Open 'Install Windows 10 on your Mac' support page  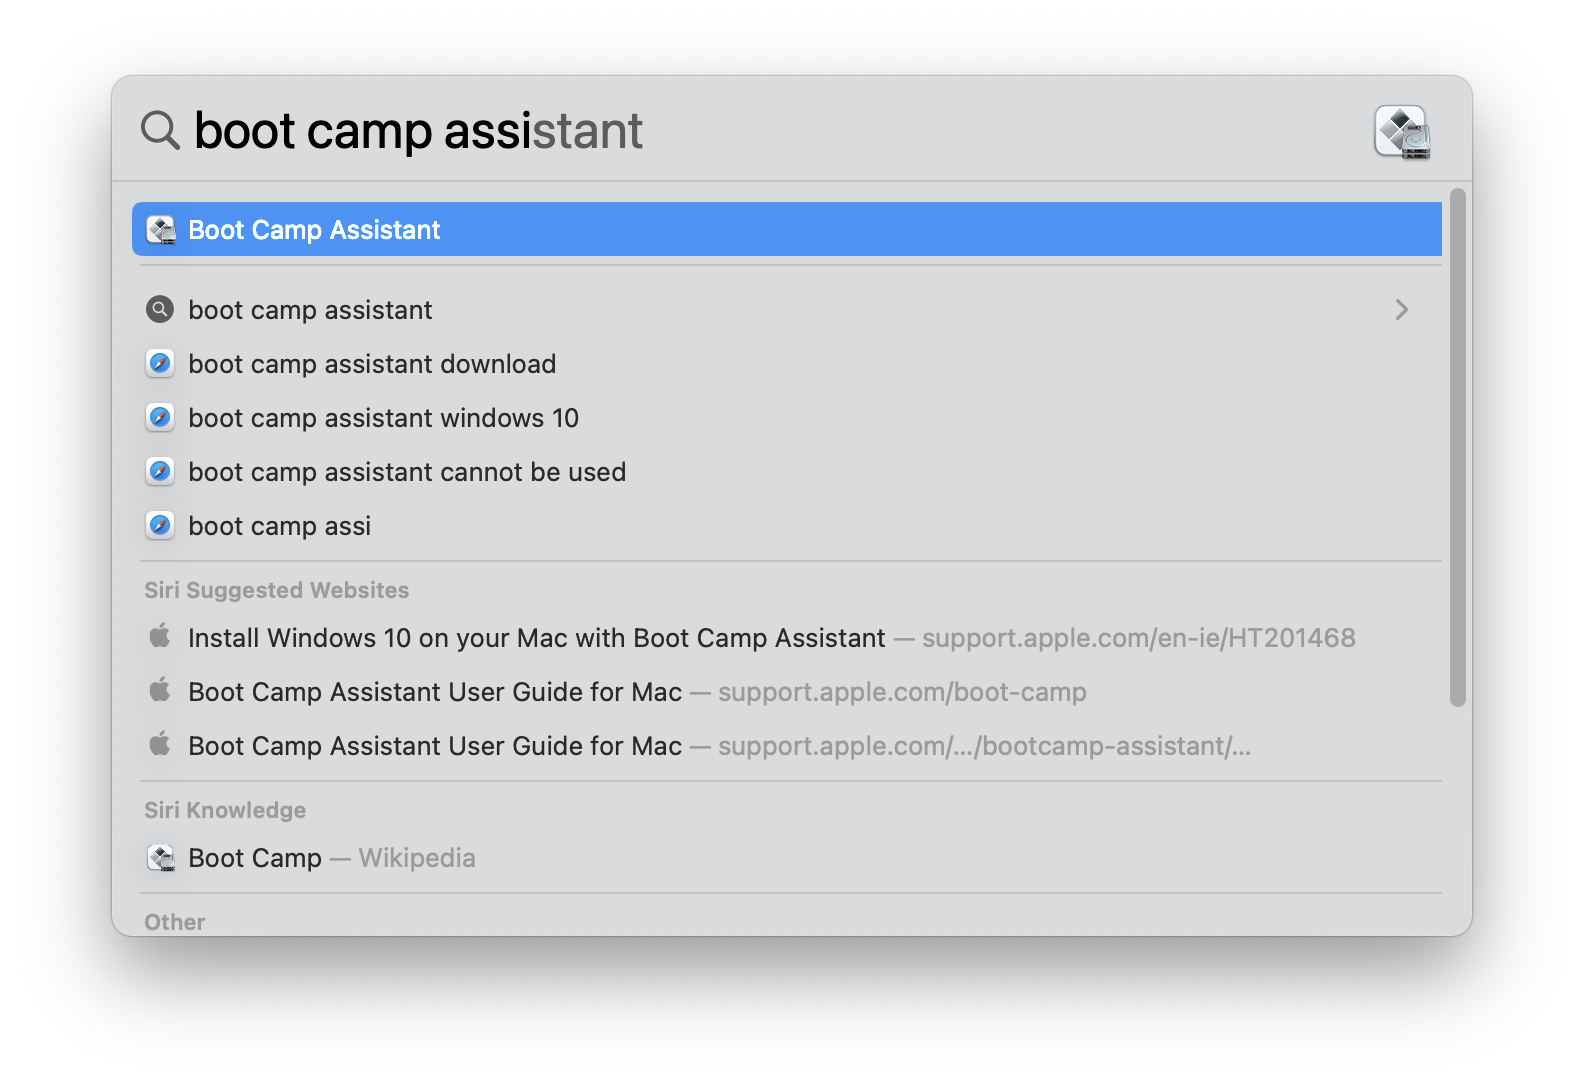pyautogui.click(x=536, y=637)
